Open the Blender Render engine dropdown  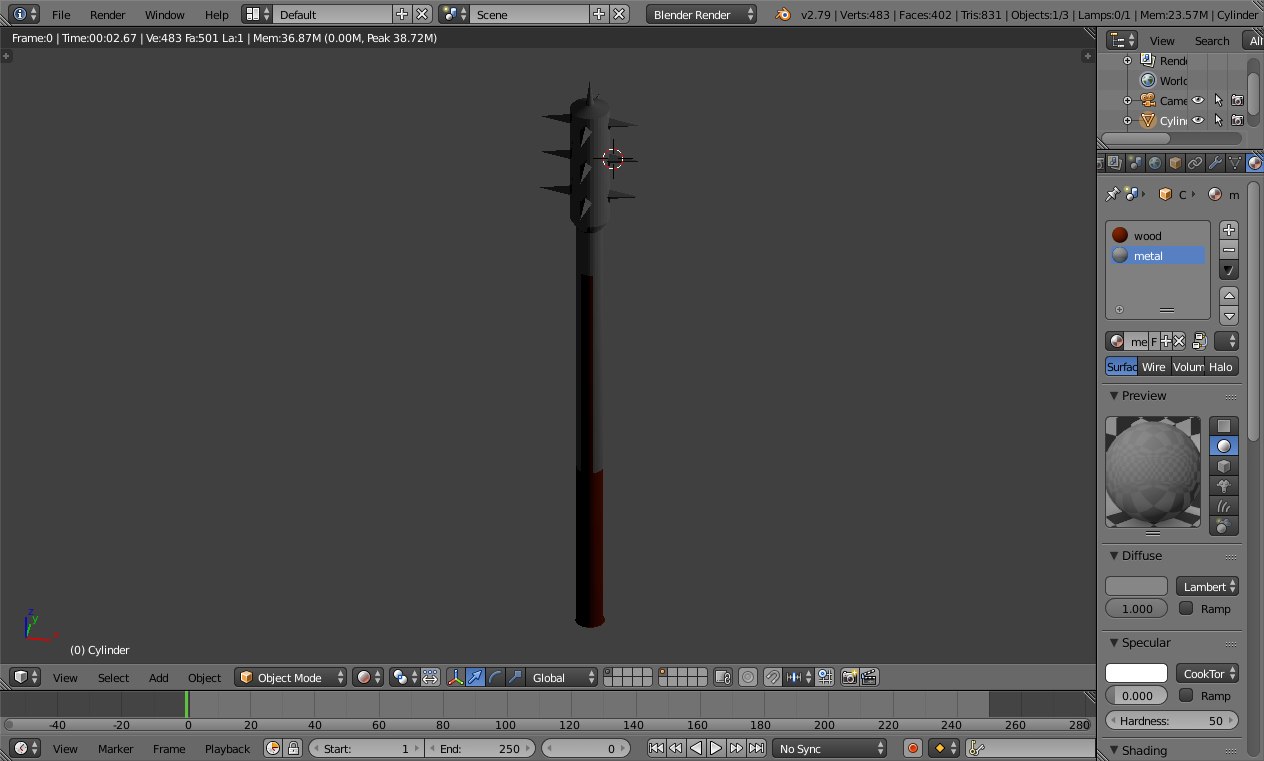701,14
